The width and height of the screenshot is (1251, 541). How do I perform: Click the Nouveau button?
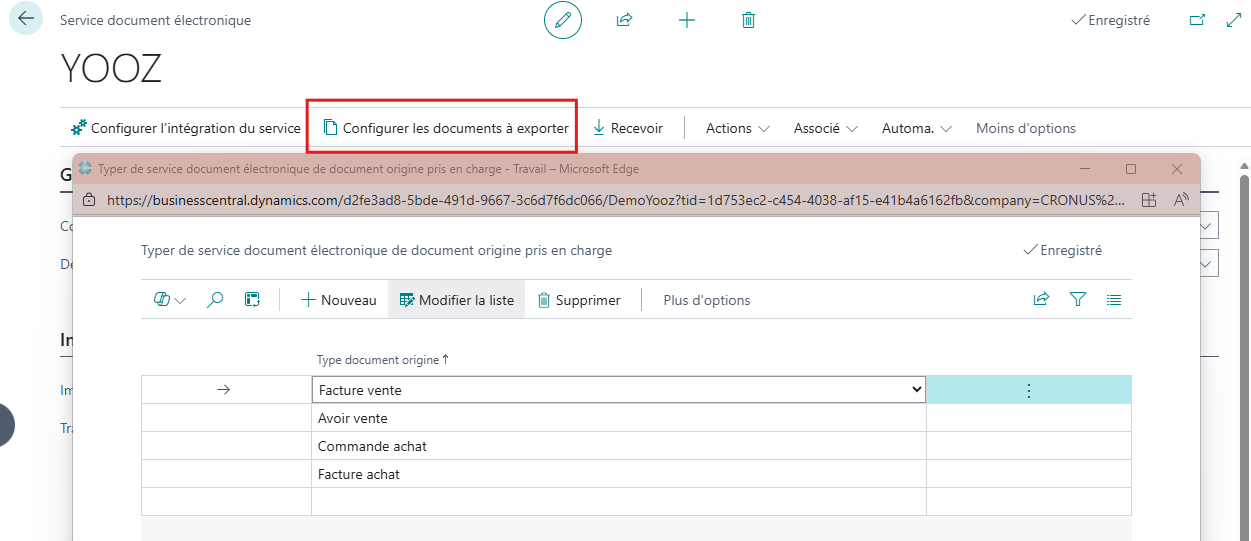pos(339,300)
